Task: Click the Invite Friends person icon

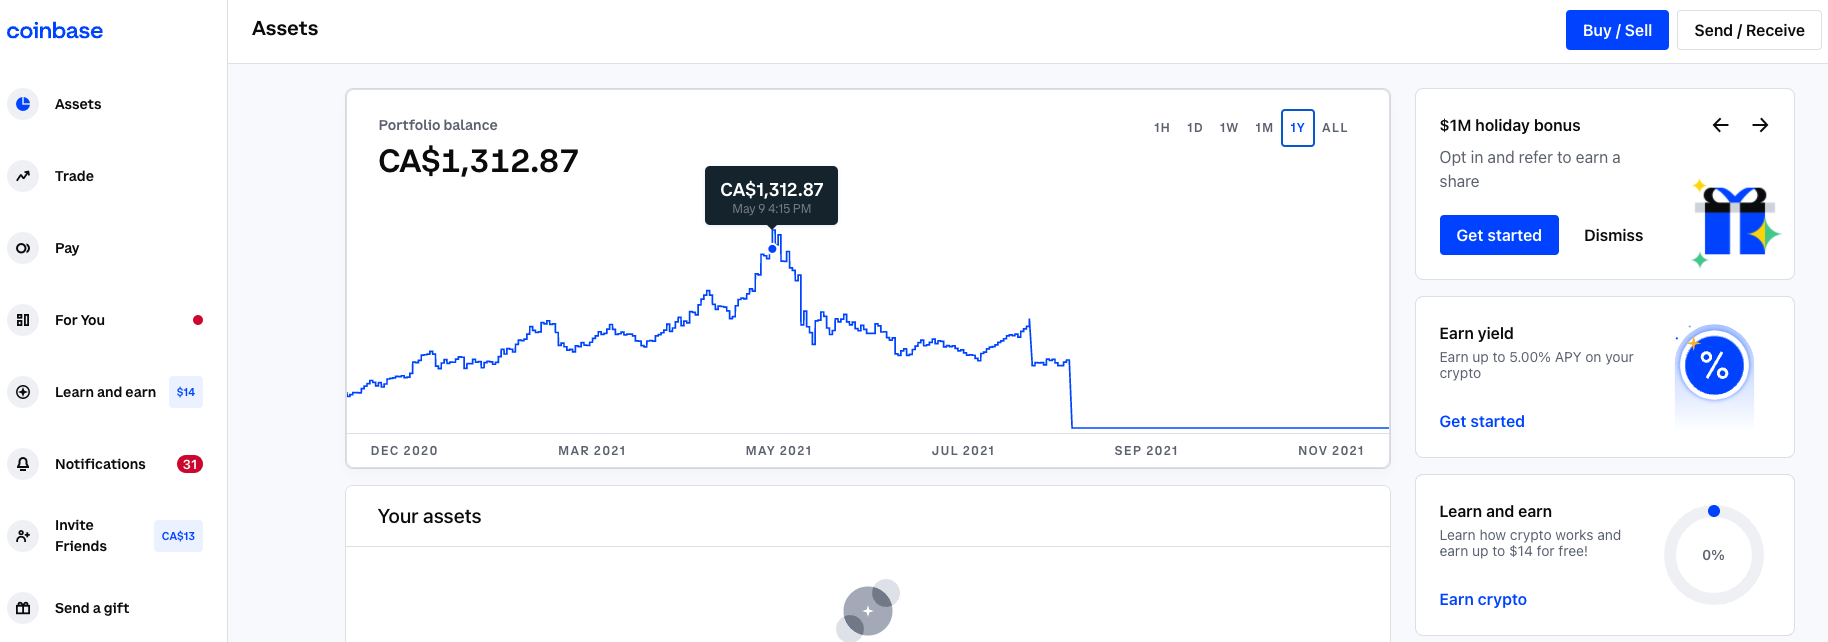Action: [x=22, y=536]
